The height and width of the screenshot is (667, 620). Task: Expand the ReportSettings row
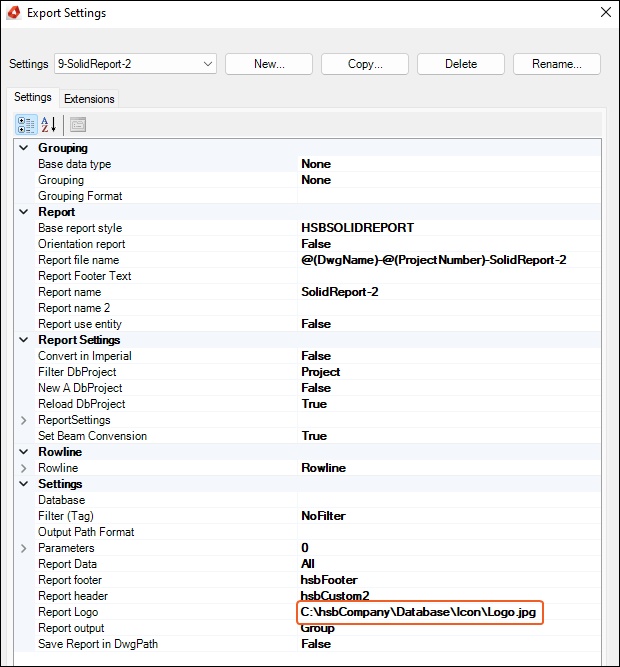point(24,420)
